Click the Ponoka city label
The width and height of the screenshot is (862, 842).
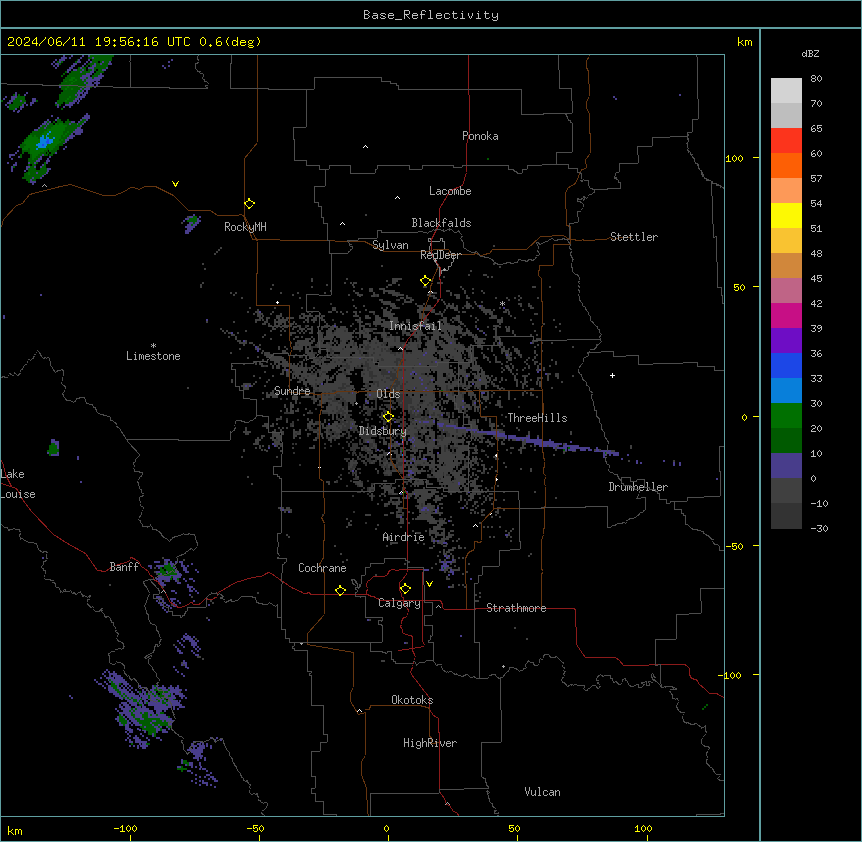pyautogui.click(x=480, y=136)
